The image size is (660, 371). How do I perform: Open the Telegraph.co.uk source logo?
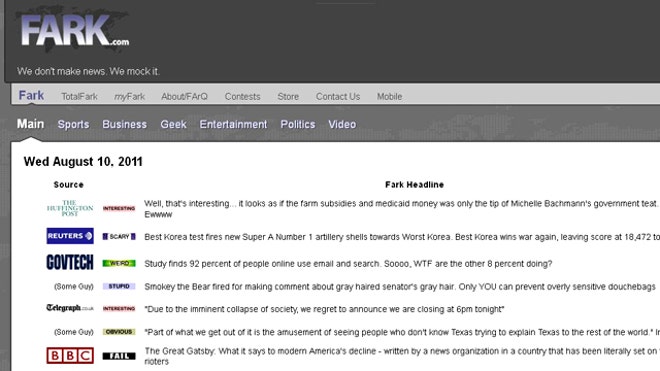(70, 308)
